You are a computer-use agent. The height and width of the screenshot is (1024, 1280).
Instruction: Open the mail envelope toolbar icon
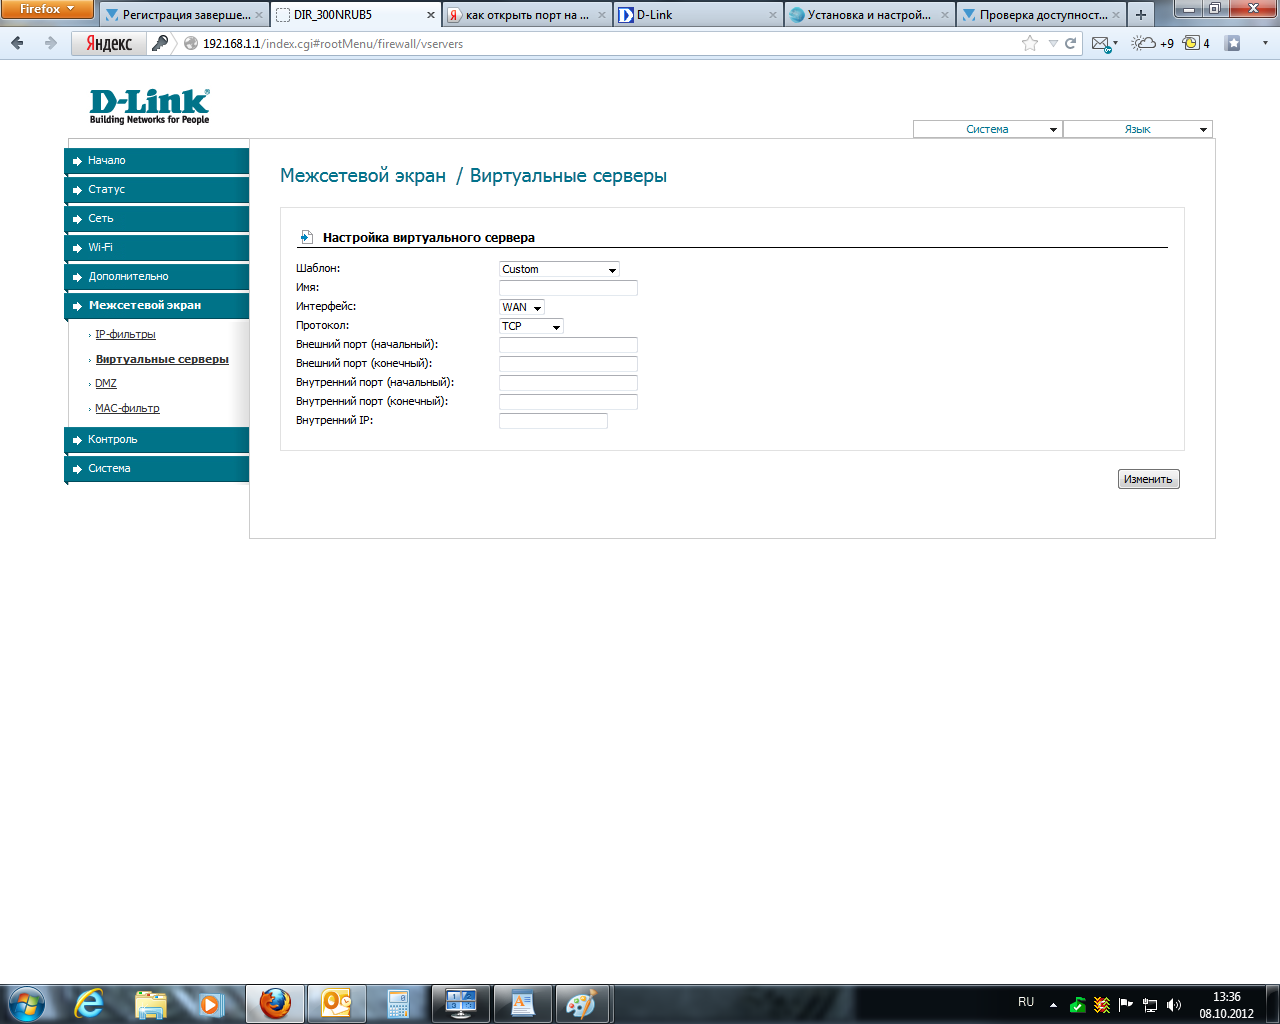pos(1101,43)
